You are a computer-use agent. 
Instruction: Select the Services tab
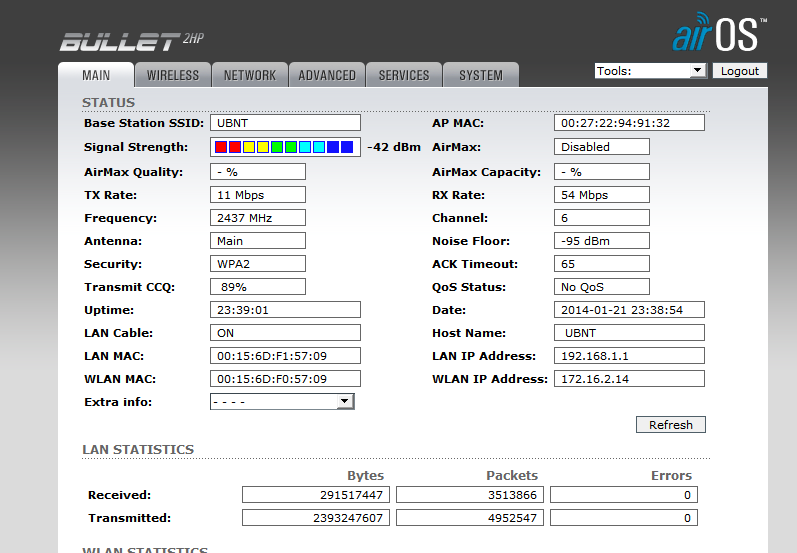pyautogui.click(x=404, y=75)
